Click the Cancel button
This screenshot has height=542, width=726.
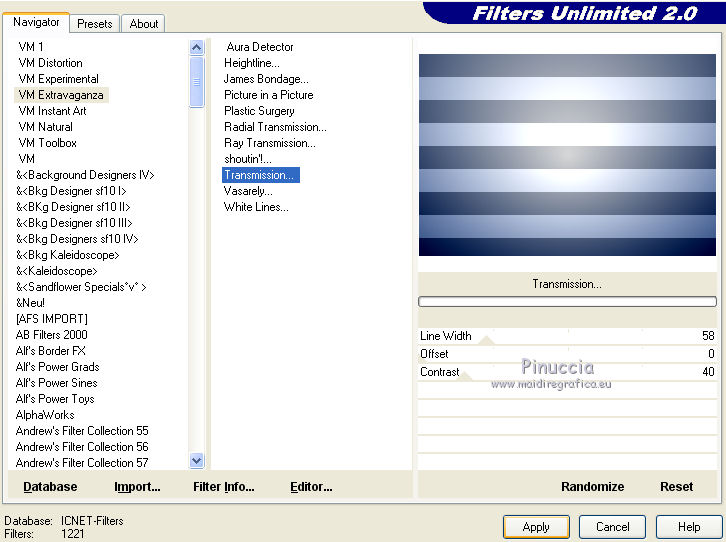612,527
